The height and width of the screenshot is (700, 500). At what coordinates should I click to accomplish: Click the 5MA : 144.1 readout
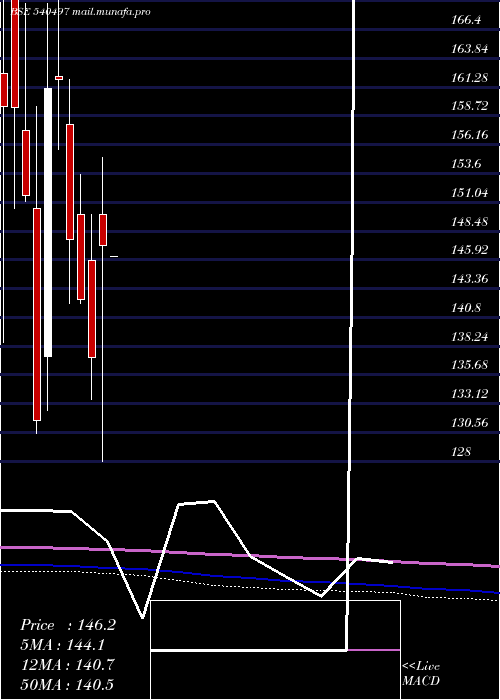pyautogui.click(x=63, y=645)
